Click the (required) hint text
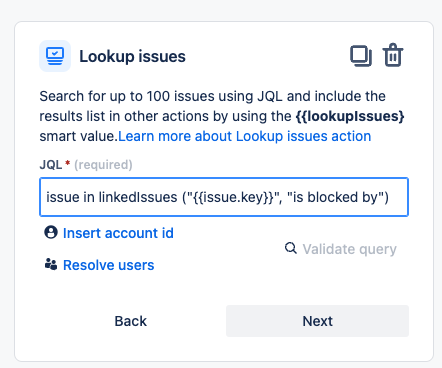 tap(103, 165)
